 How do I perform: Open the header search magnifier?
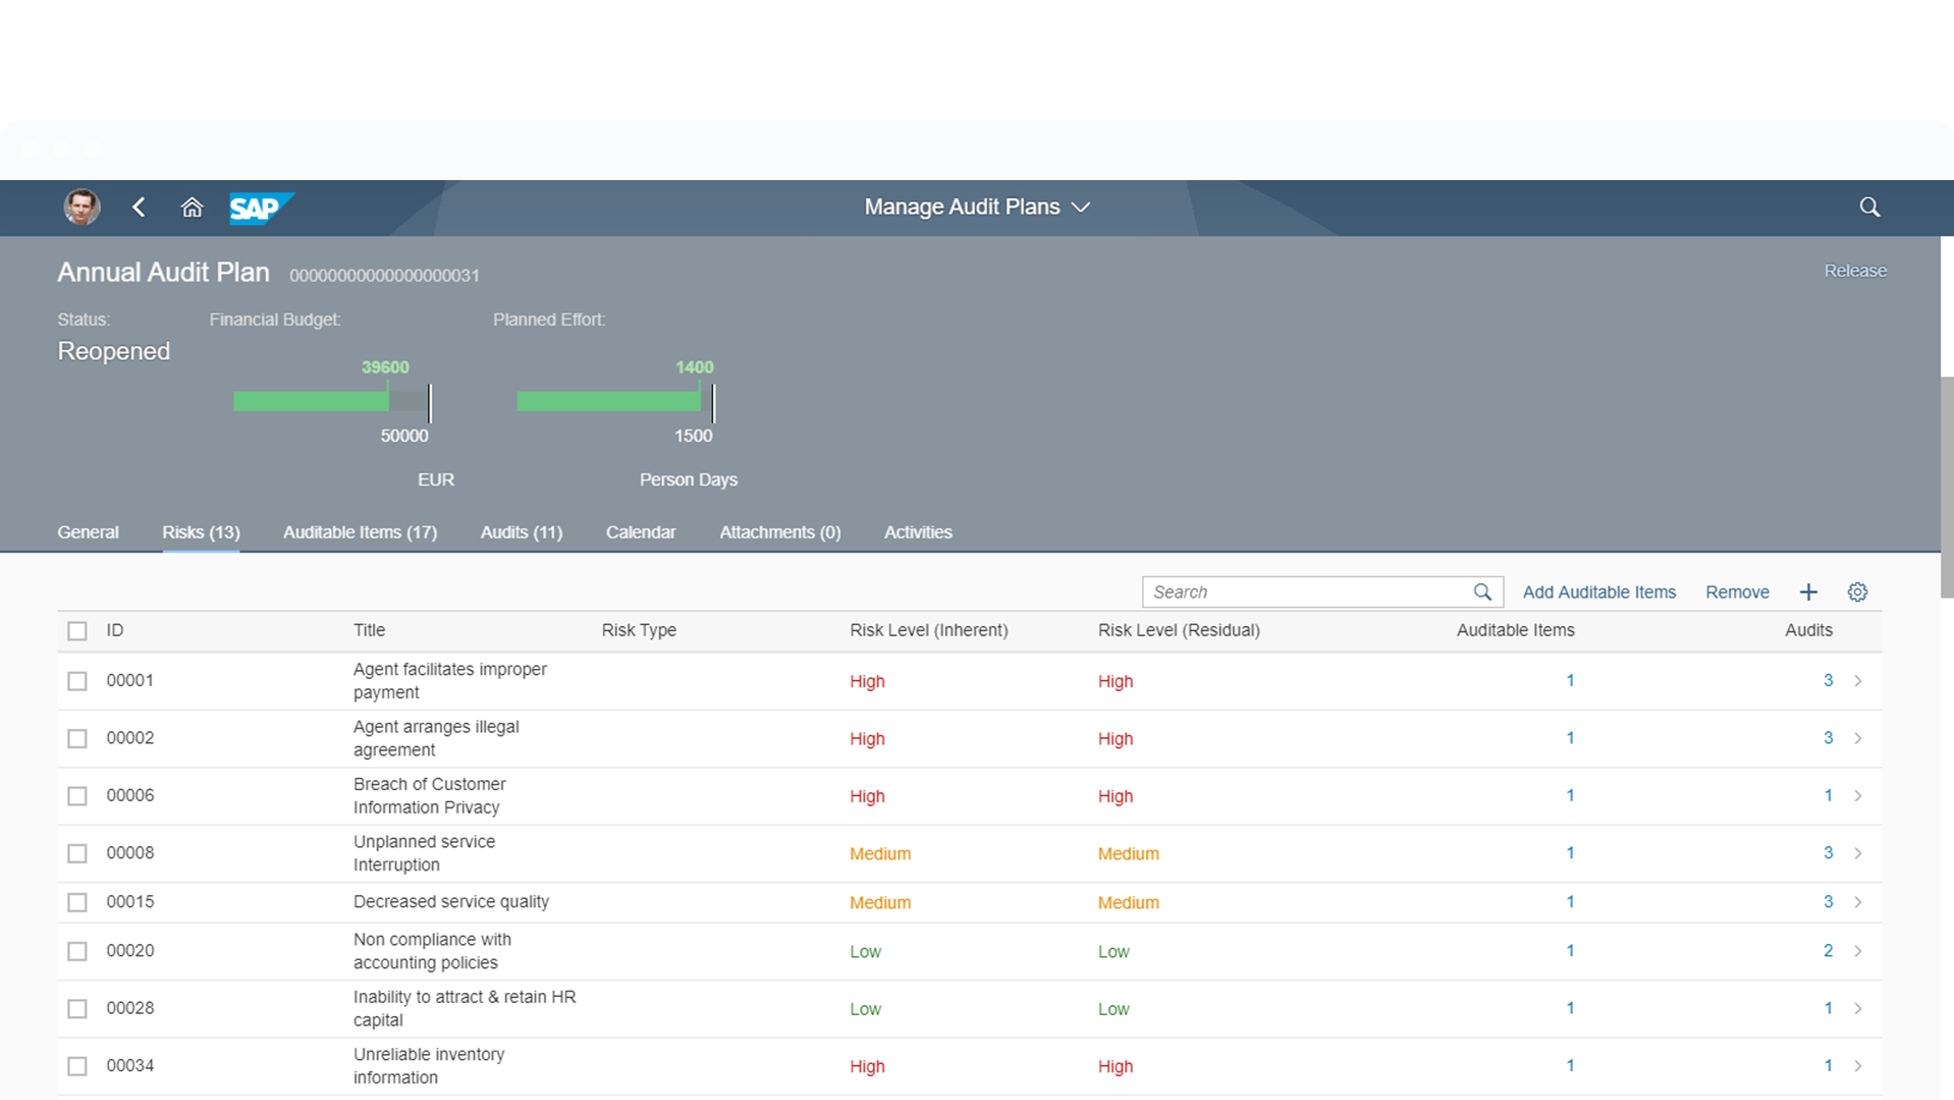coord(1869,207)
